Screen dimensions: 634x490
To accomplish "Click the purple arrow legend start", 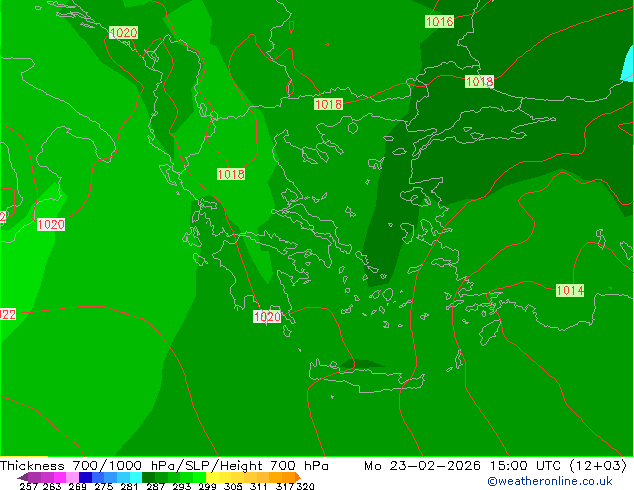I will (22, 477).
